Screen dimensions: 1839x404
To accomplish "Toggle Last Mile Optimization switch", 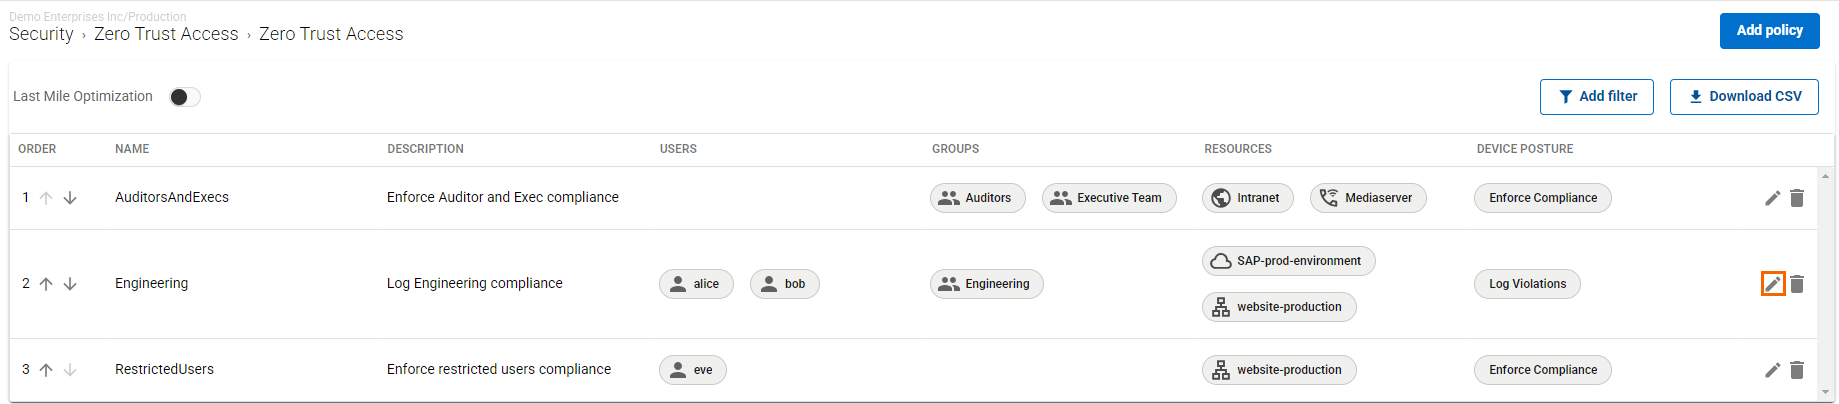I will point(185,97).
